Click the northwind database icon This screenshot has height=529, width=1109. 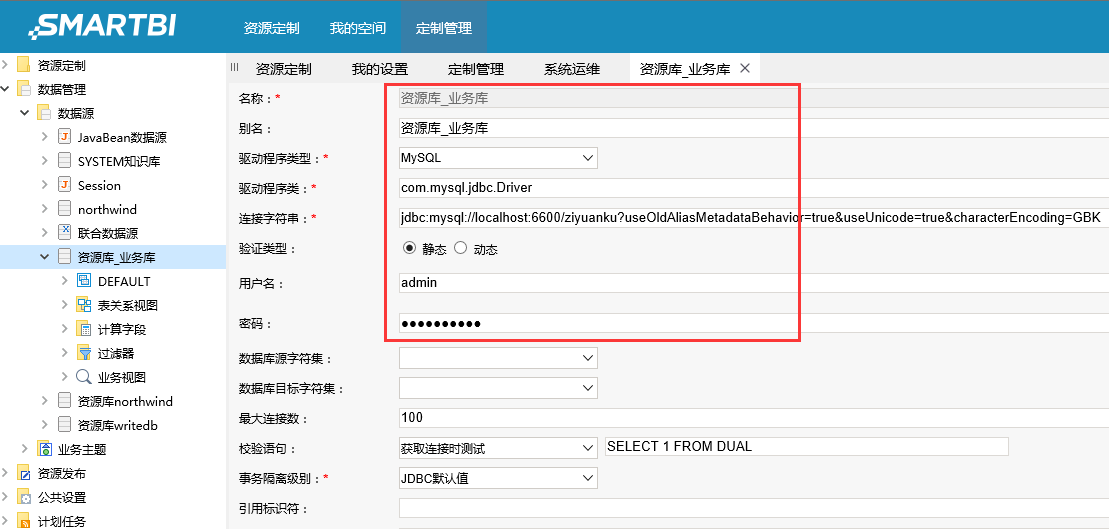[x=64, y=209]
